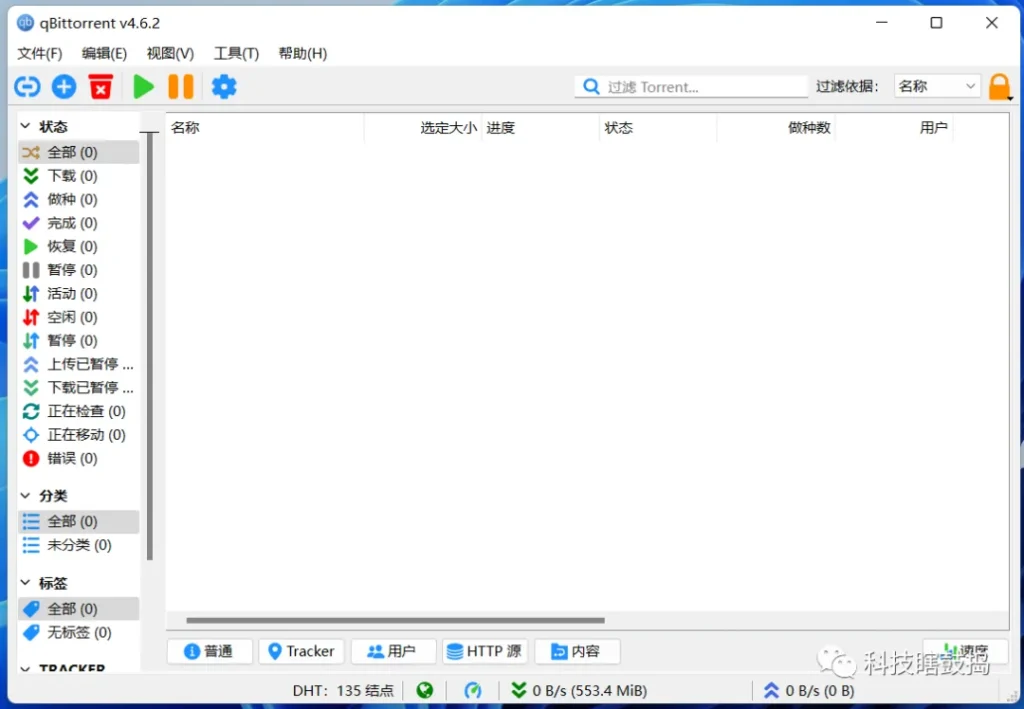
Task: Collapse the 标签 section
Action: pos(25,582)
